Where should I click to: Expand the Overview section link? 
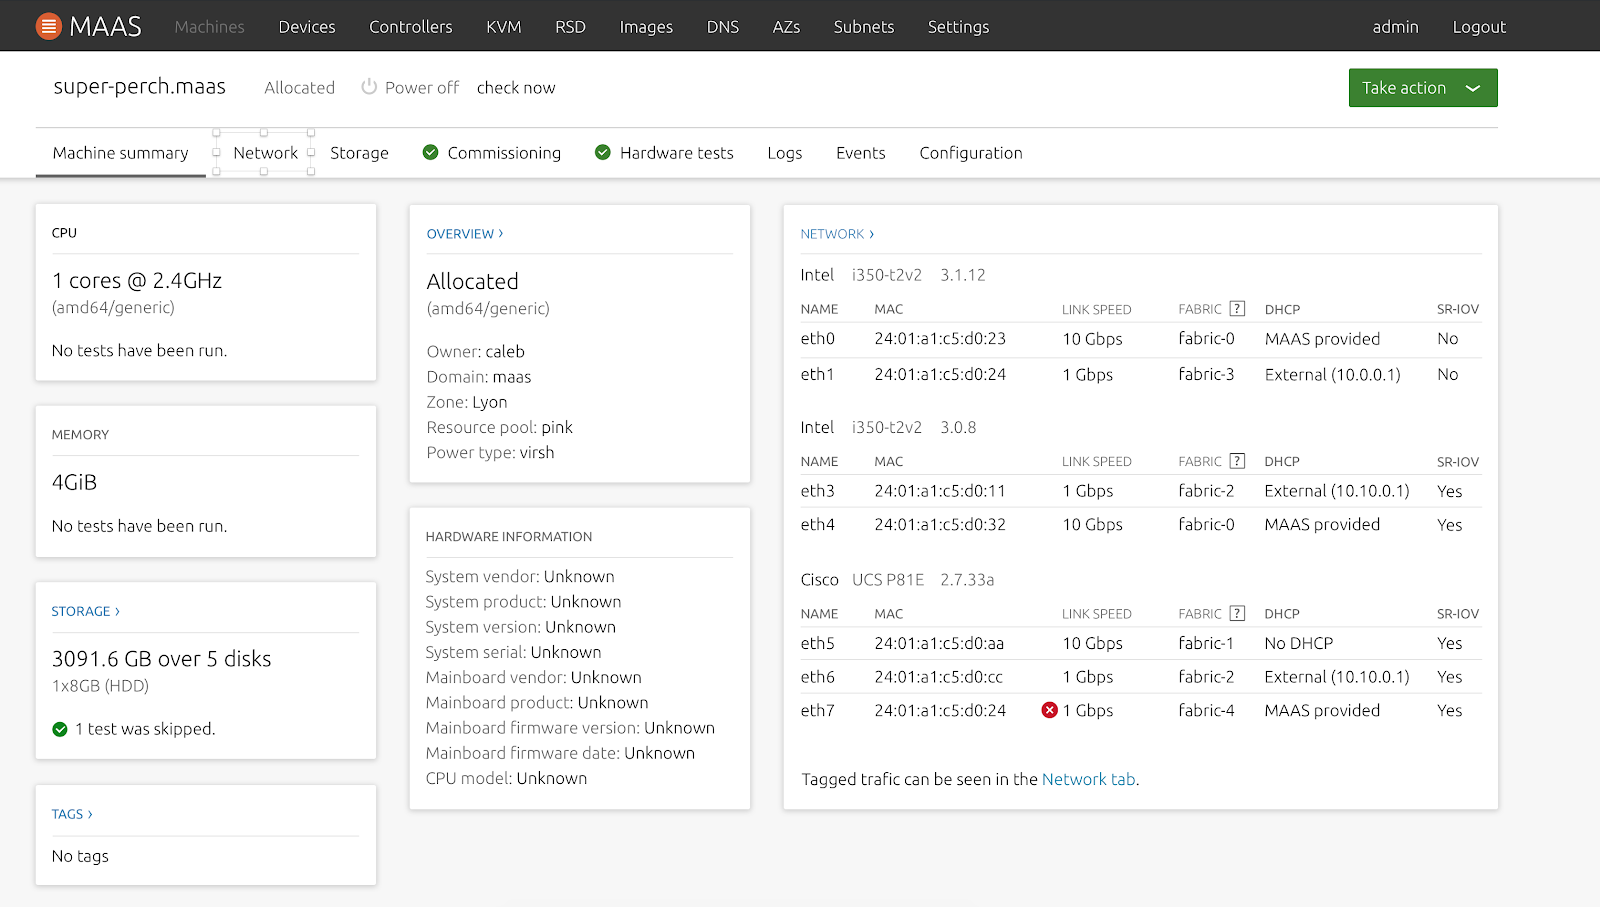465,234
